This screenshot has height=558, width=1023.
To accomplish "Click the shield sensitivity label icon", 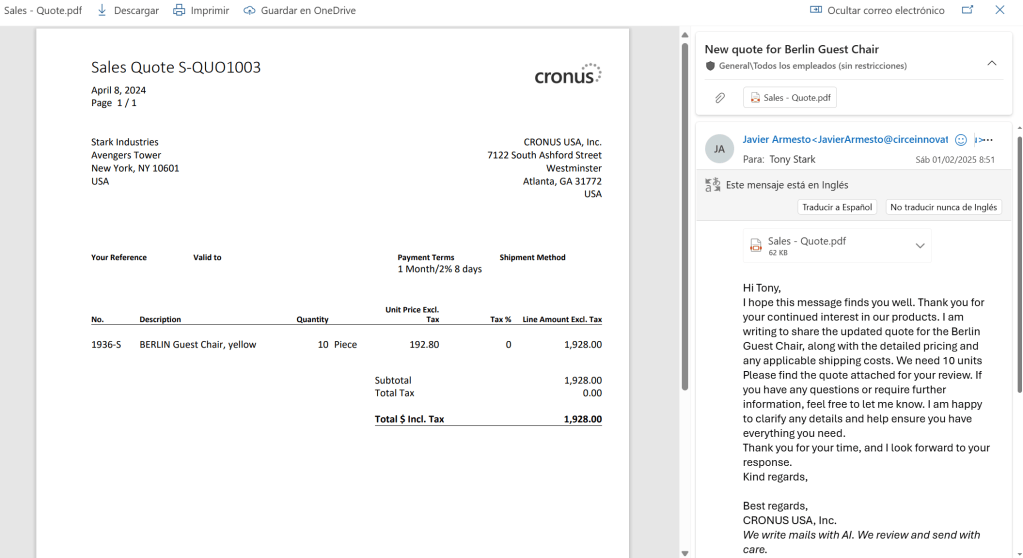I will point(710,66).
